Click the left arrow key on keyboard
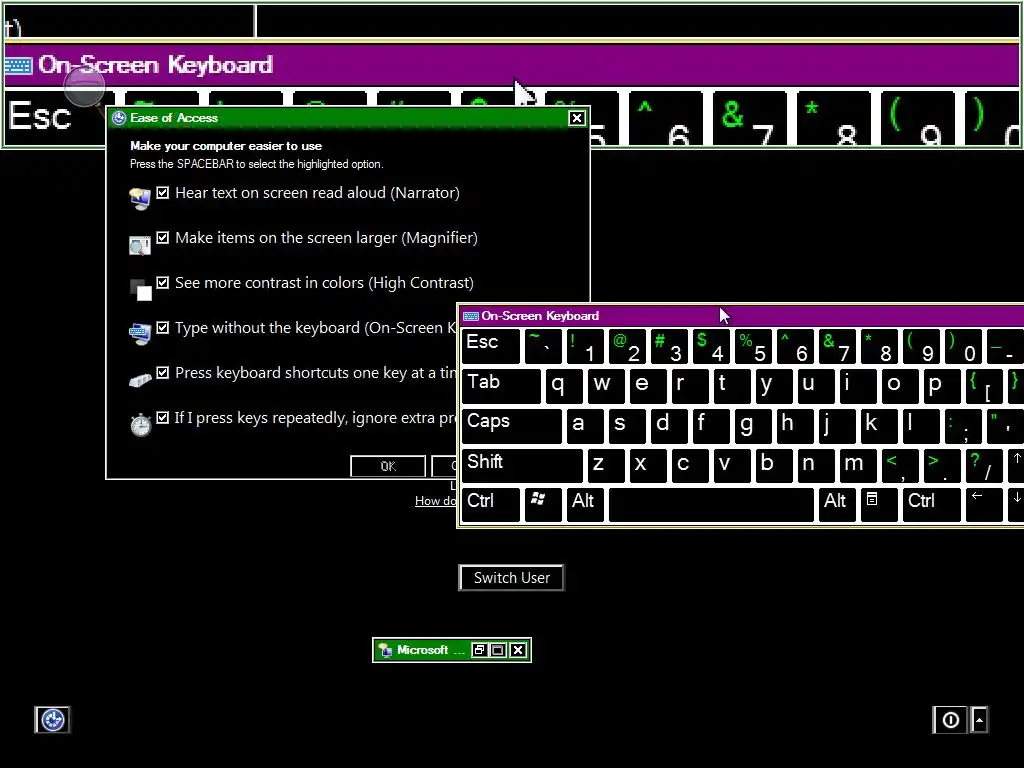The width and height of the screenshot is (1024, 768). click(x=984, y=505)
